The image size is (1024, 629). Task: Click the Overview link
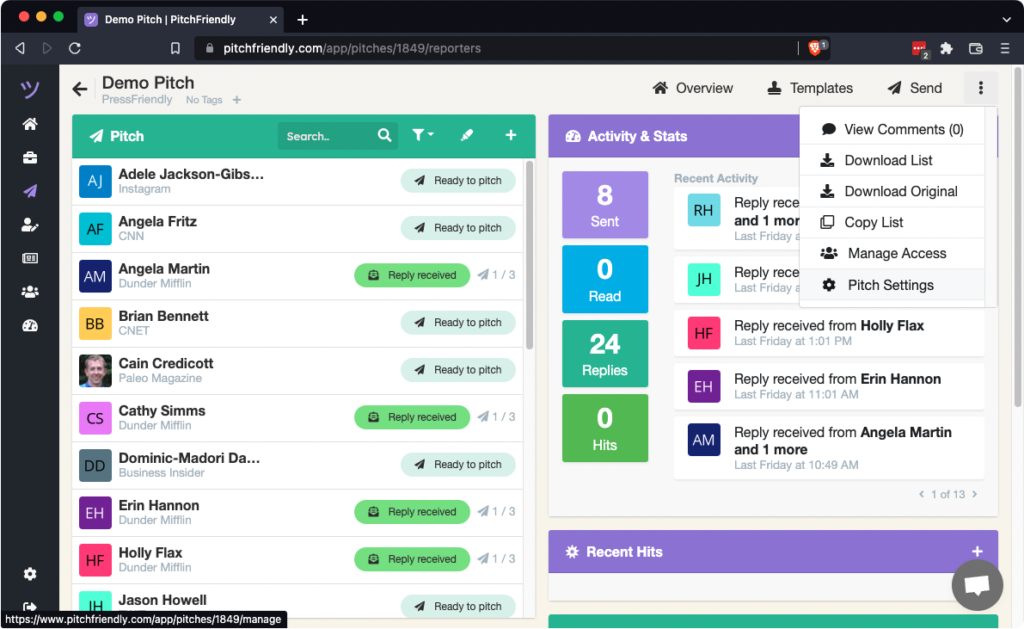(693, 88)
